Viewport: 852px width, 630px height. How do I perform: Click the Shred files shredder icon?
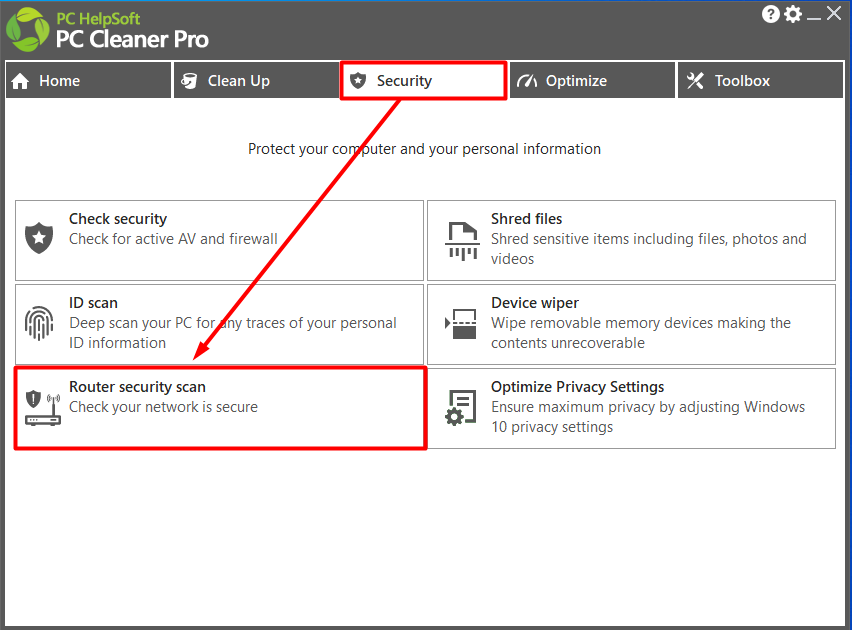coord(462,241)
